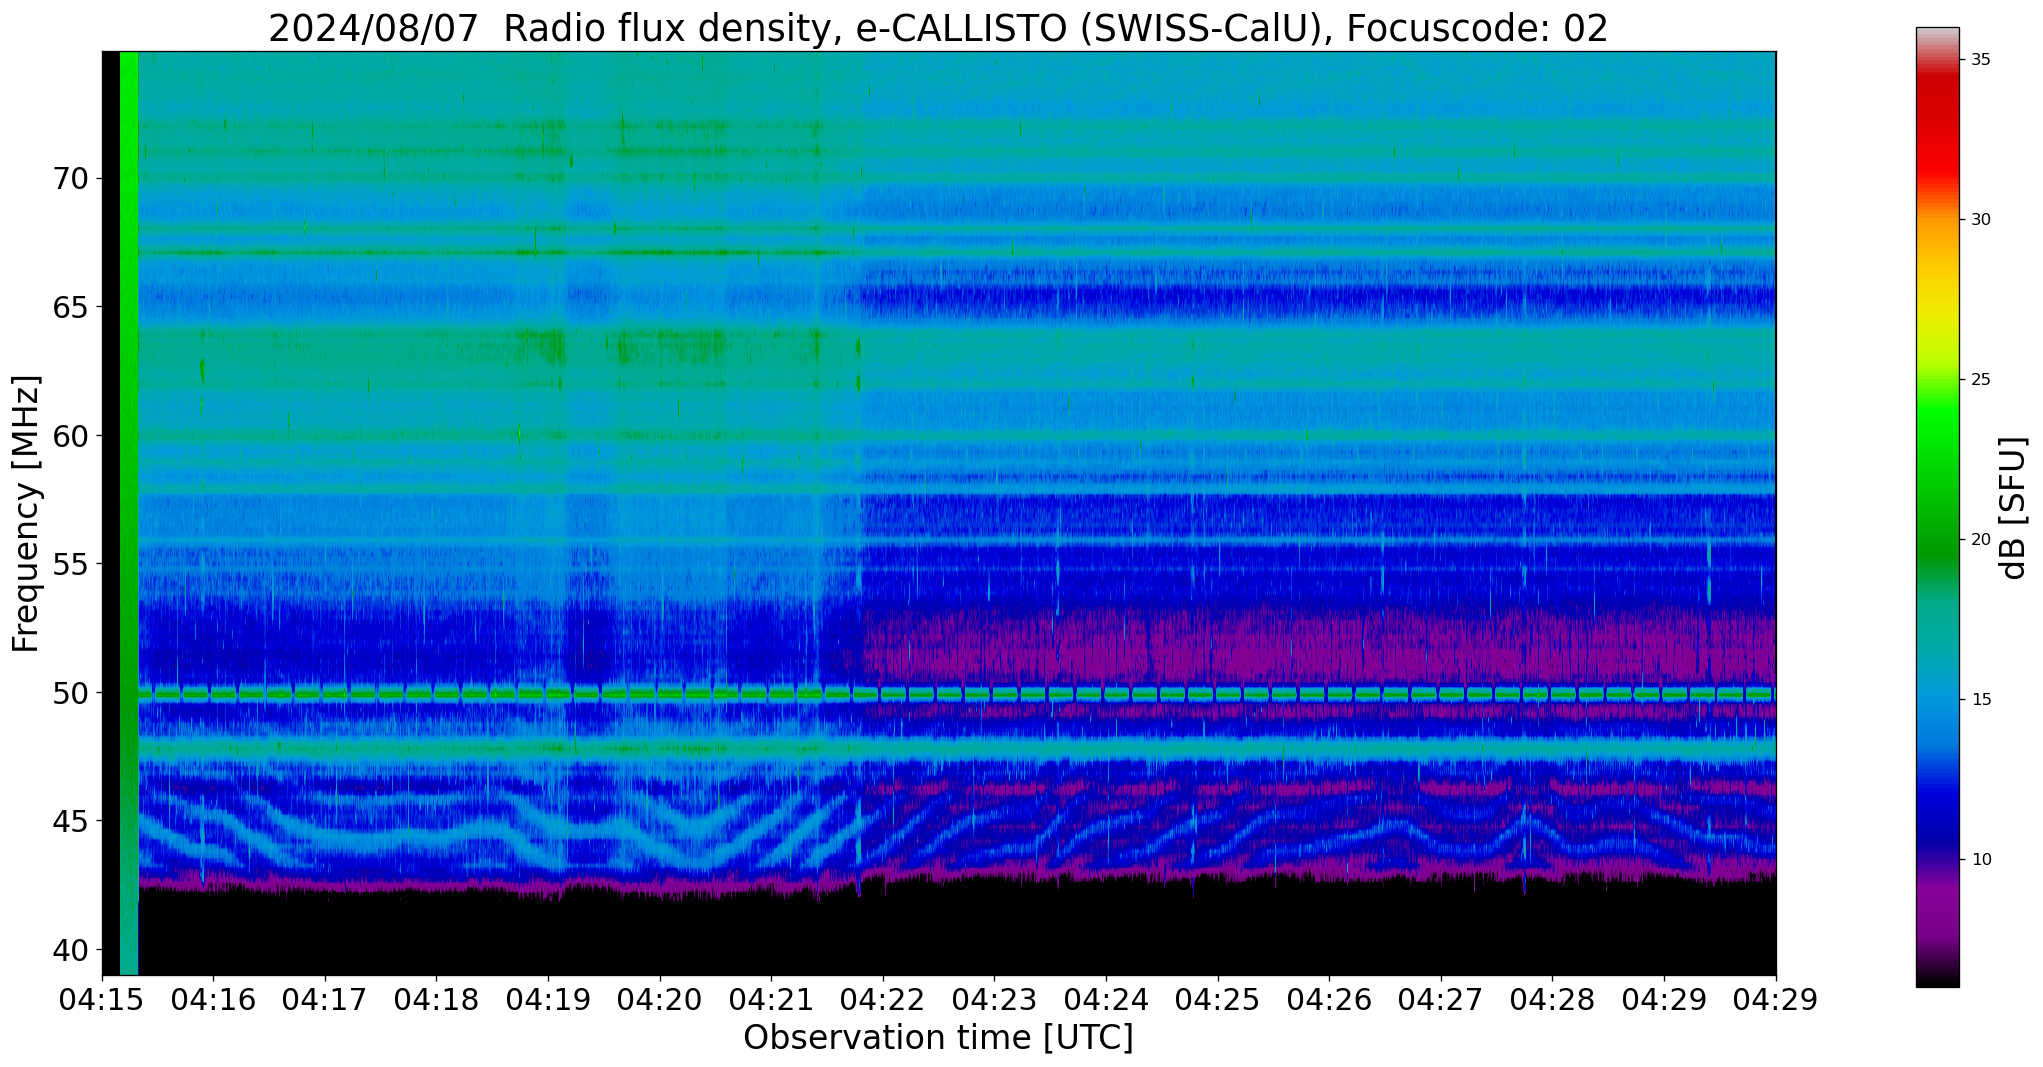Click the 45 MHz y-axis tick label
The height and width of the screenshot is (1067, 2043).
(x=70, y=821)
